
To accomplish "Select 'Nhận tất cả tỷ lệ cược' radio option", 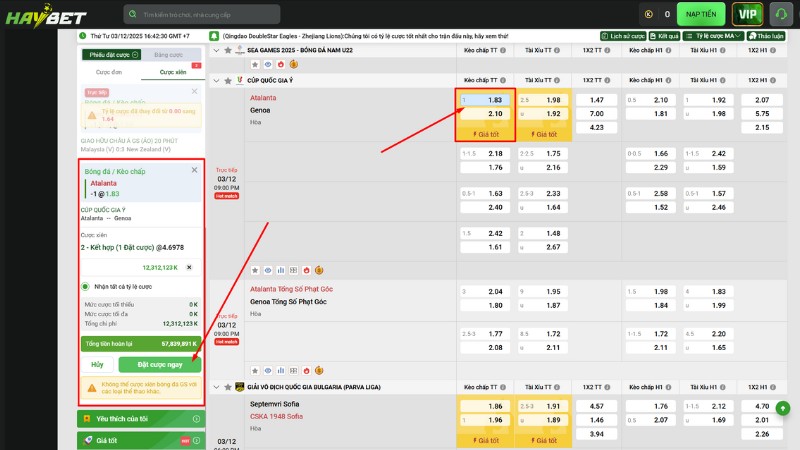I will pos(86,286).
